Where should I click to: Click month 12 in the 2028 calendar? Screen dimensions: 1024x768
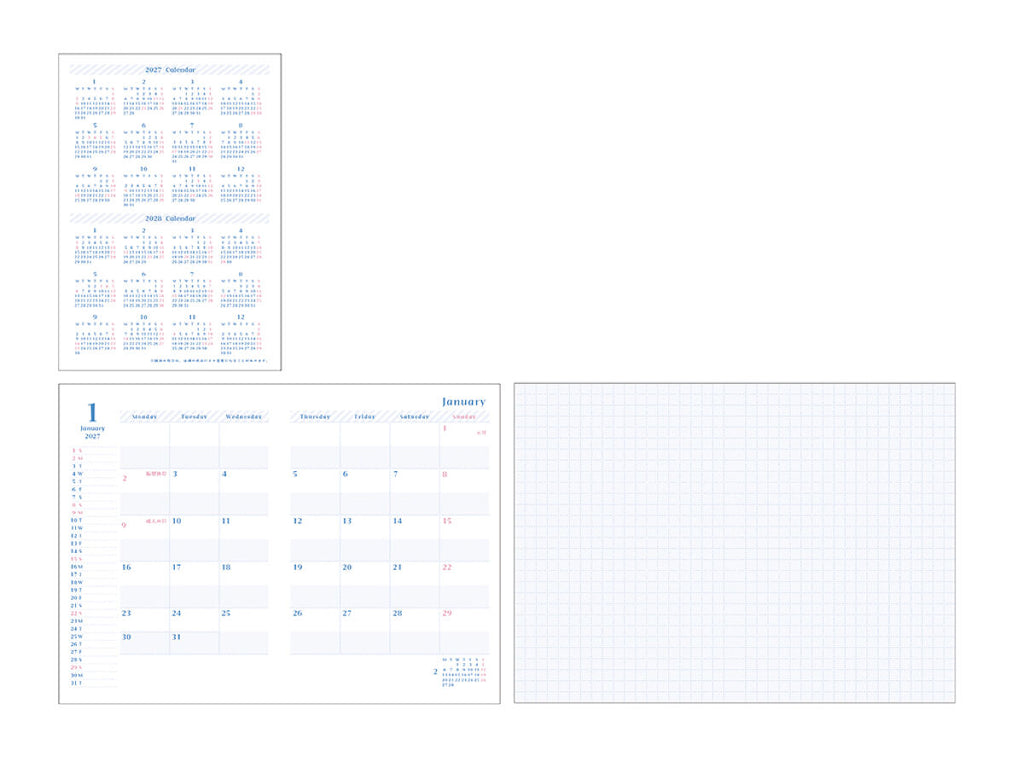click(241, 334)
